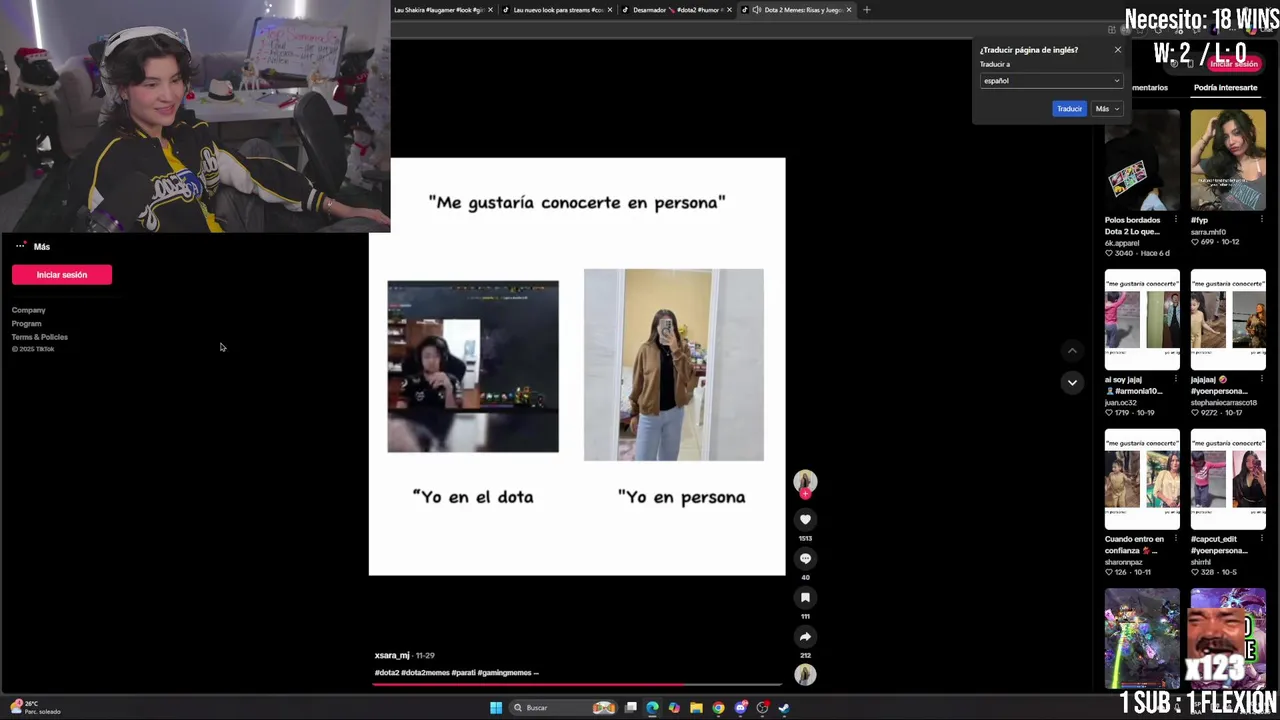1280x720 pixels.
Task: Open Discord from the taskbar
Action: click(740, 708)
